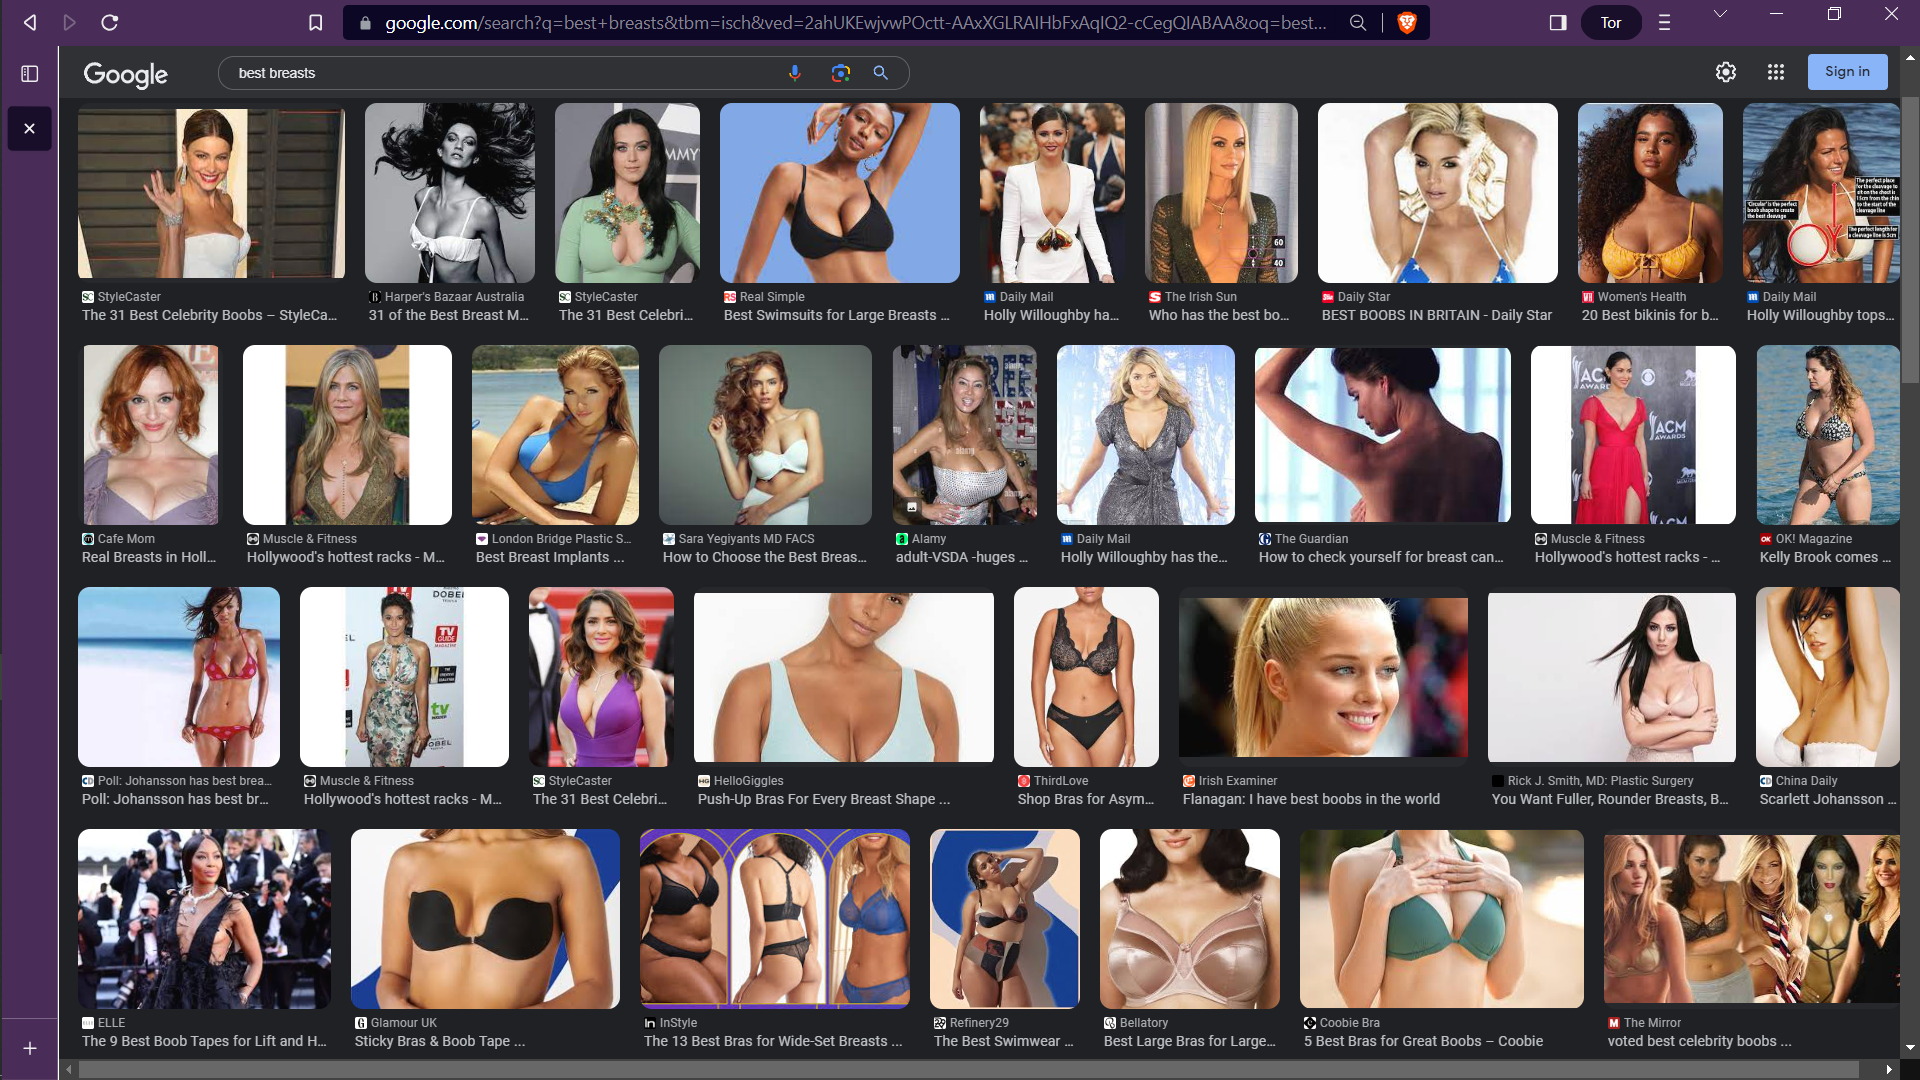Click the browser back navigation arrow

[x=30, y=22]
